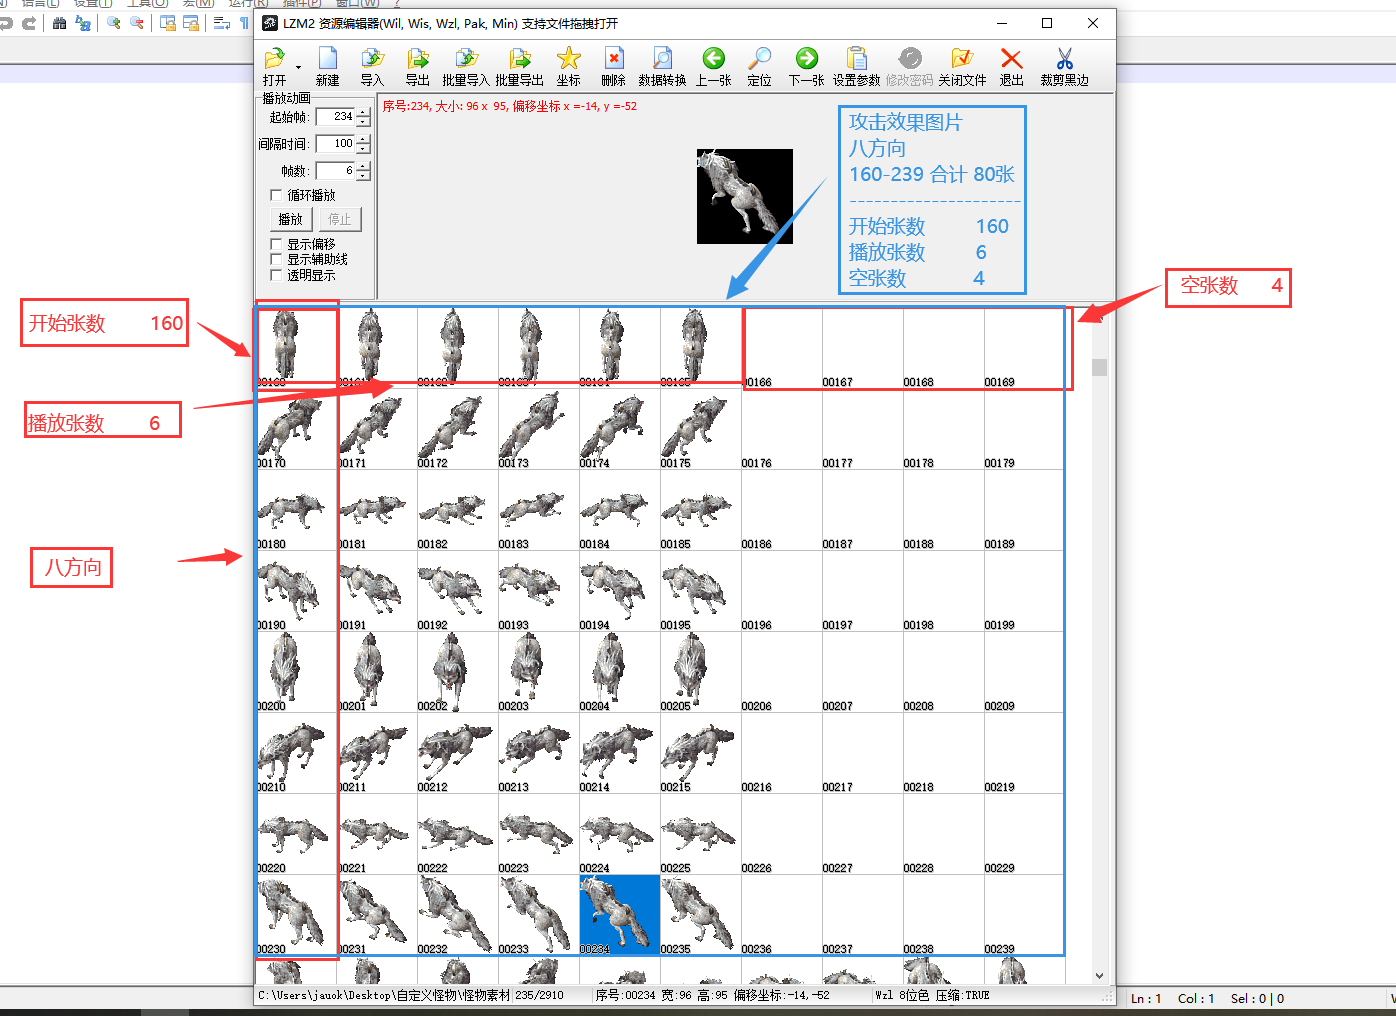Viewport: 1396px width, 1016px height.
Task: Decrease 帧数 value with down arrow
Action: (363, 176)
